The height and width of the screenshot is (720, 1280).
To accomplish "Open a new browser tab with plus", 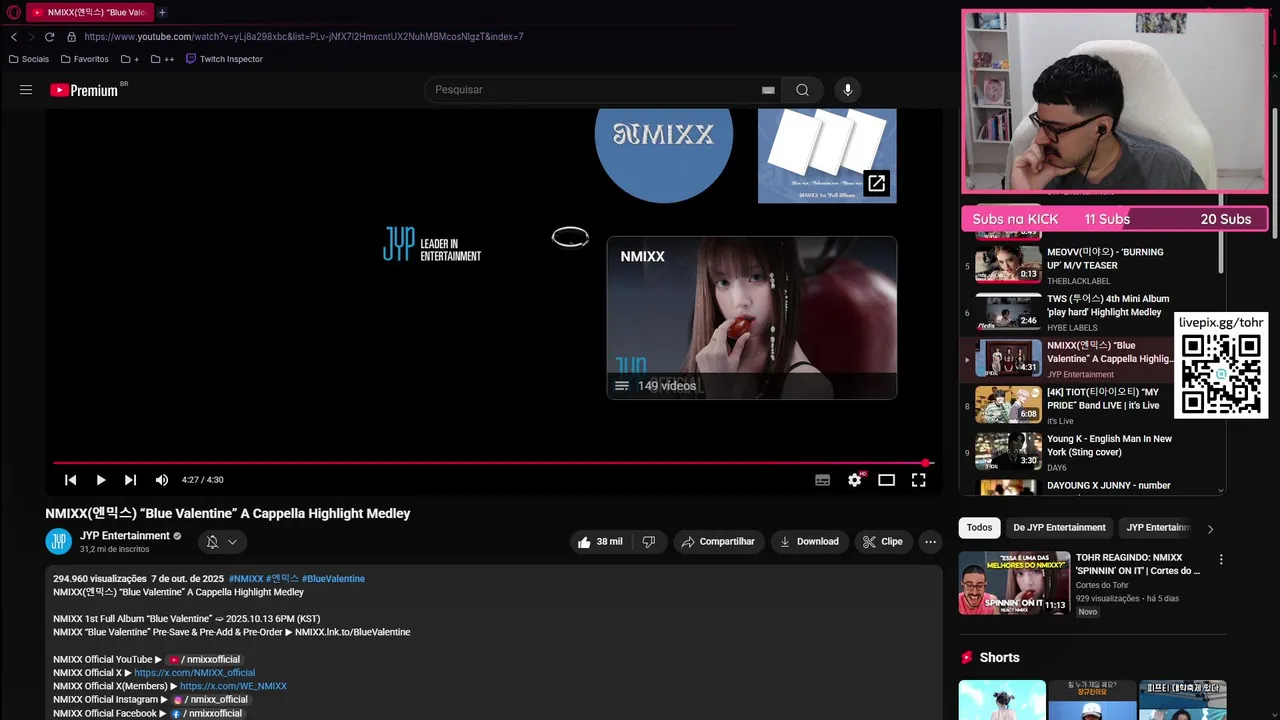I will tap(162, 13).
